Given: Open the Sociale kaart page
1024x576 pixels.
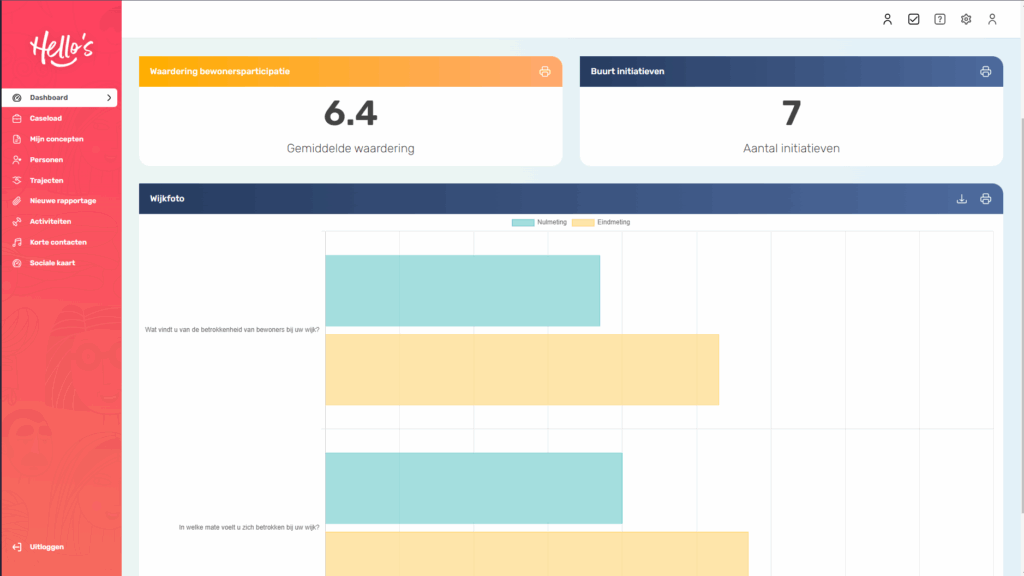Looking at the screenshot, I should pyautogui.click(x=52, y=263).
